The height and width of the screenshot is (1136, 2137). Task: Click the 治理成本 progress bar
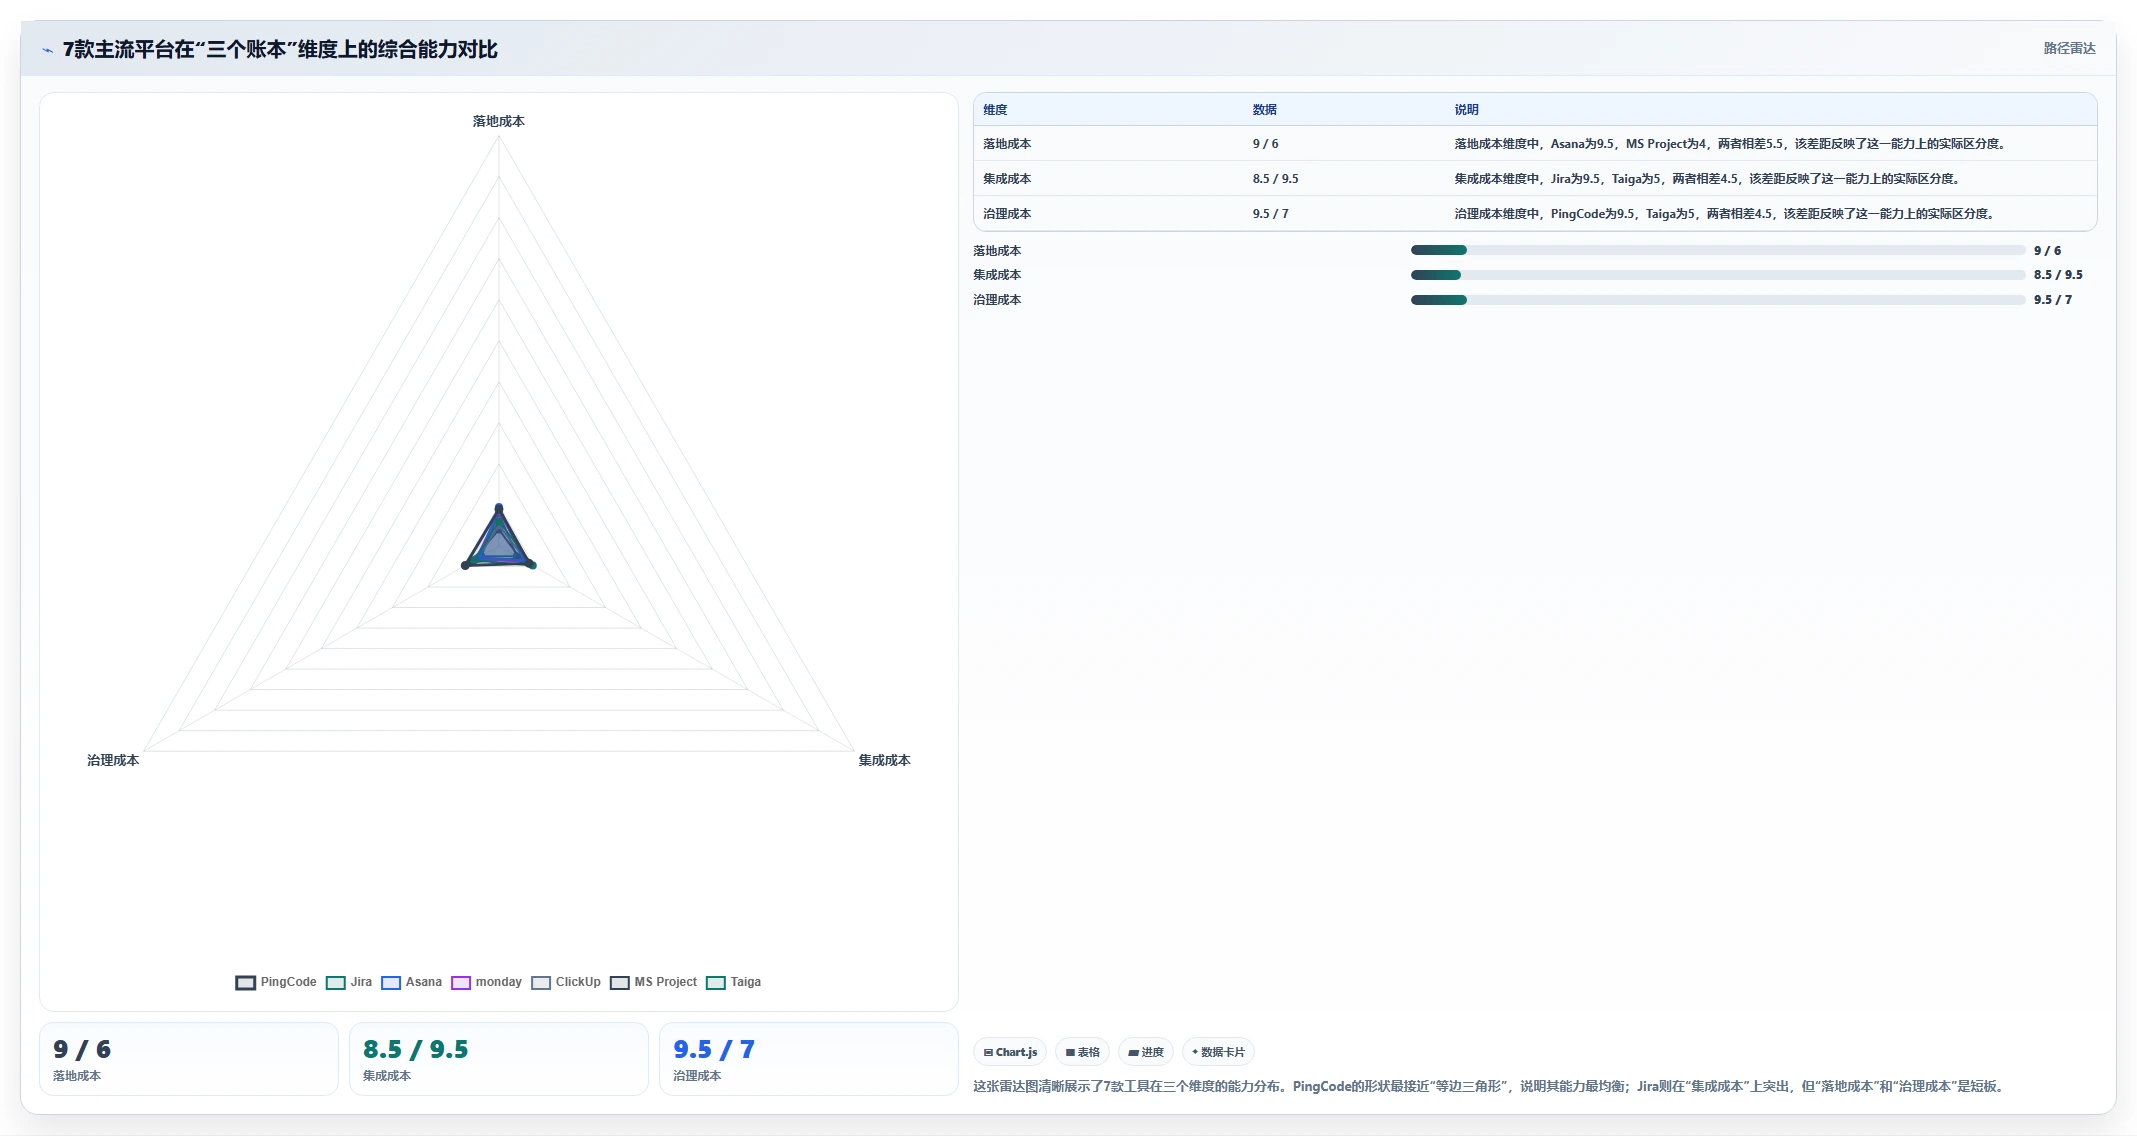tap(1717, 300)
